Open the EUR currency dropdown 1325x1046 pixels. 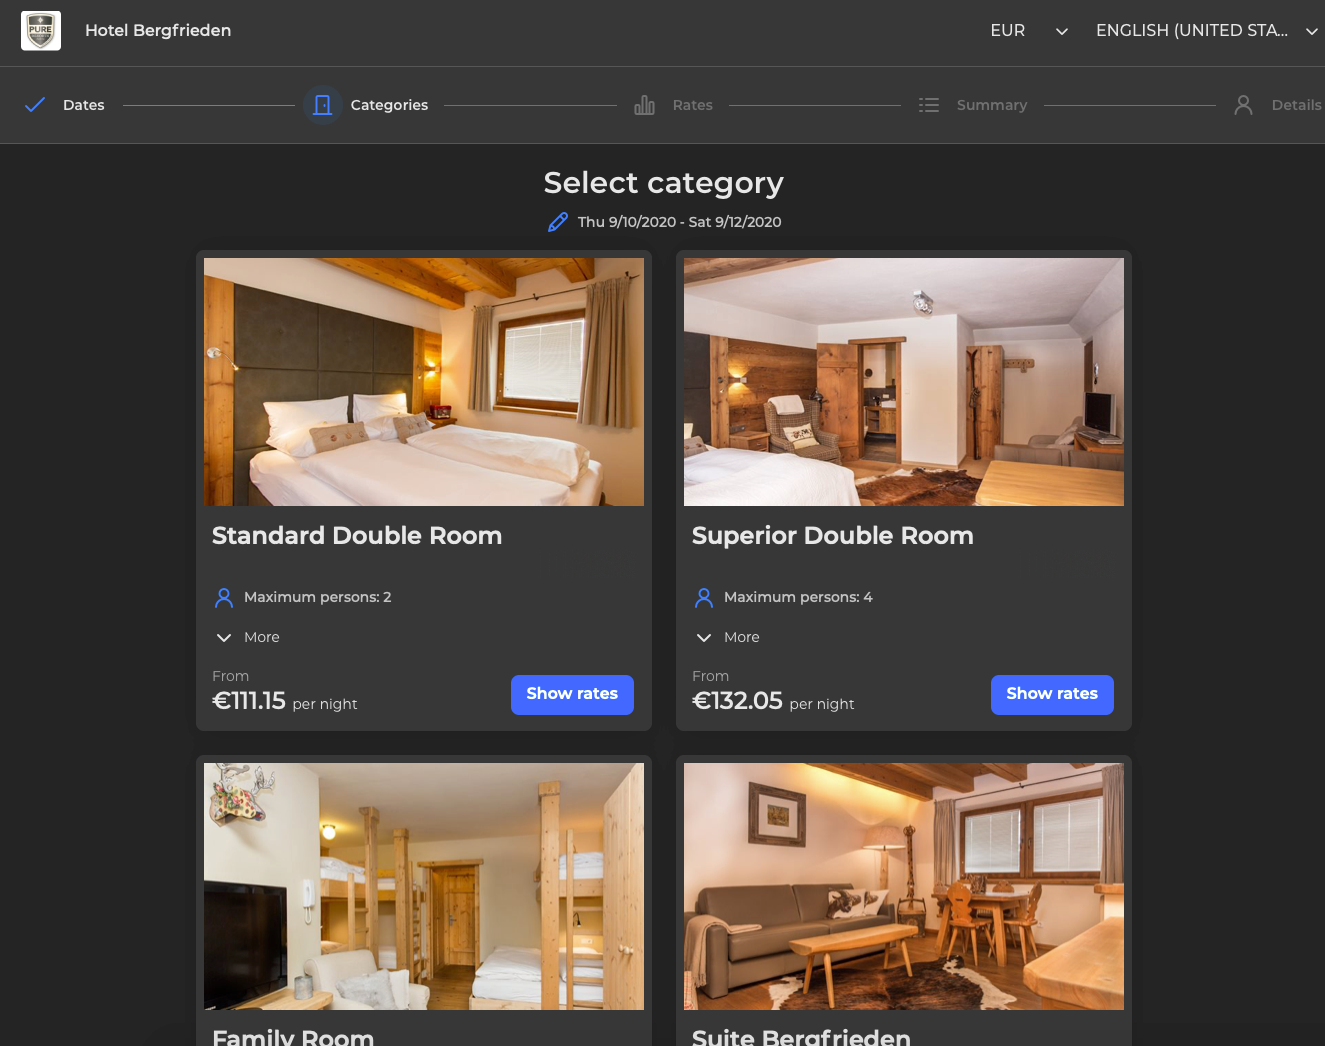click(1028, 31)
